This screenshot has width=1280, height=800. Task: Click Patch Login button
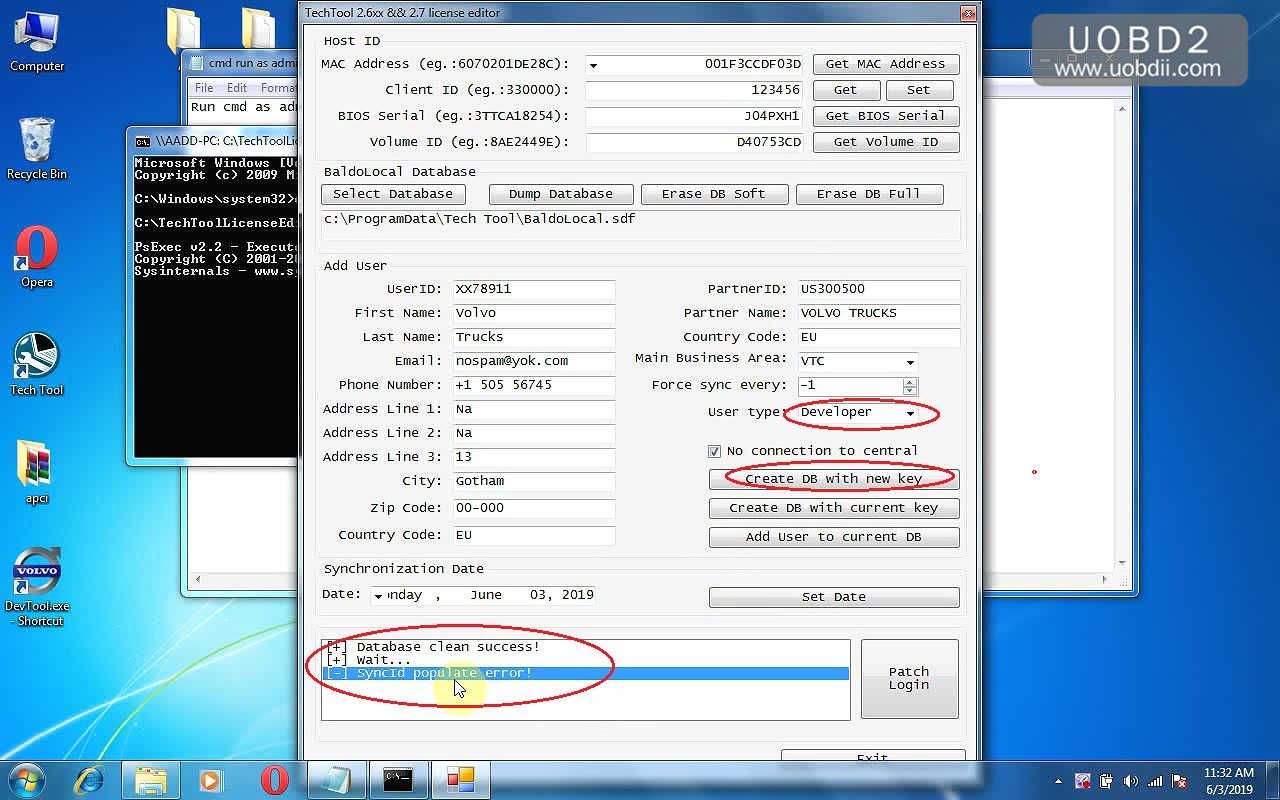click(909, 679)
